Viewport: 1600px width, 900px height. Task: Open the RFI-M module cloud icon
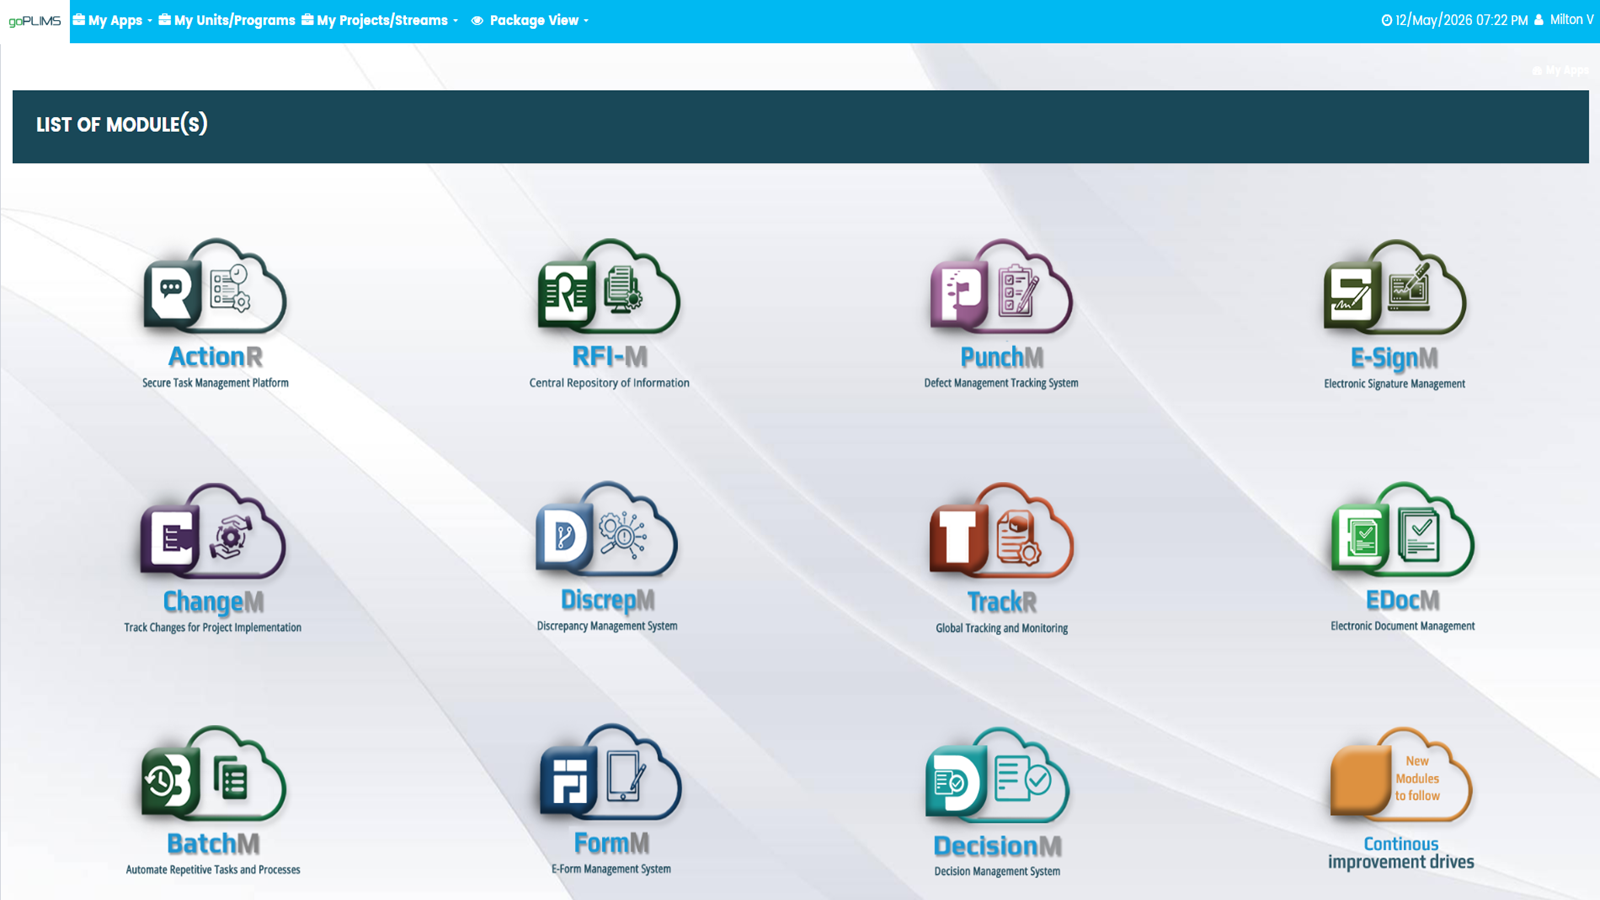coord(609,286)
